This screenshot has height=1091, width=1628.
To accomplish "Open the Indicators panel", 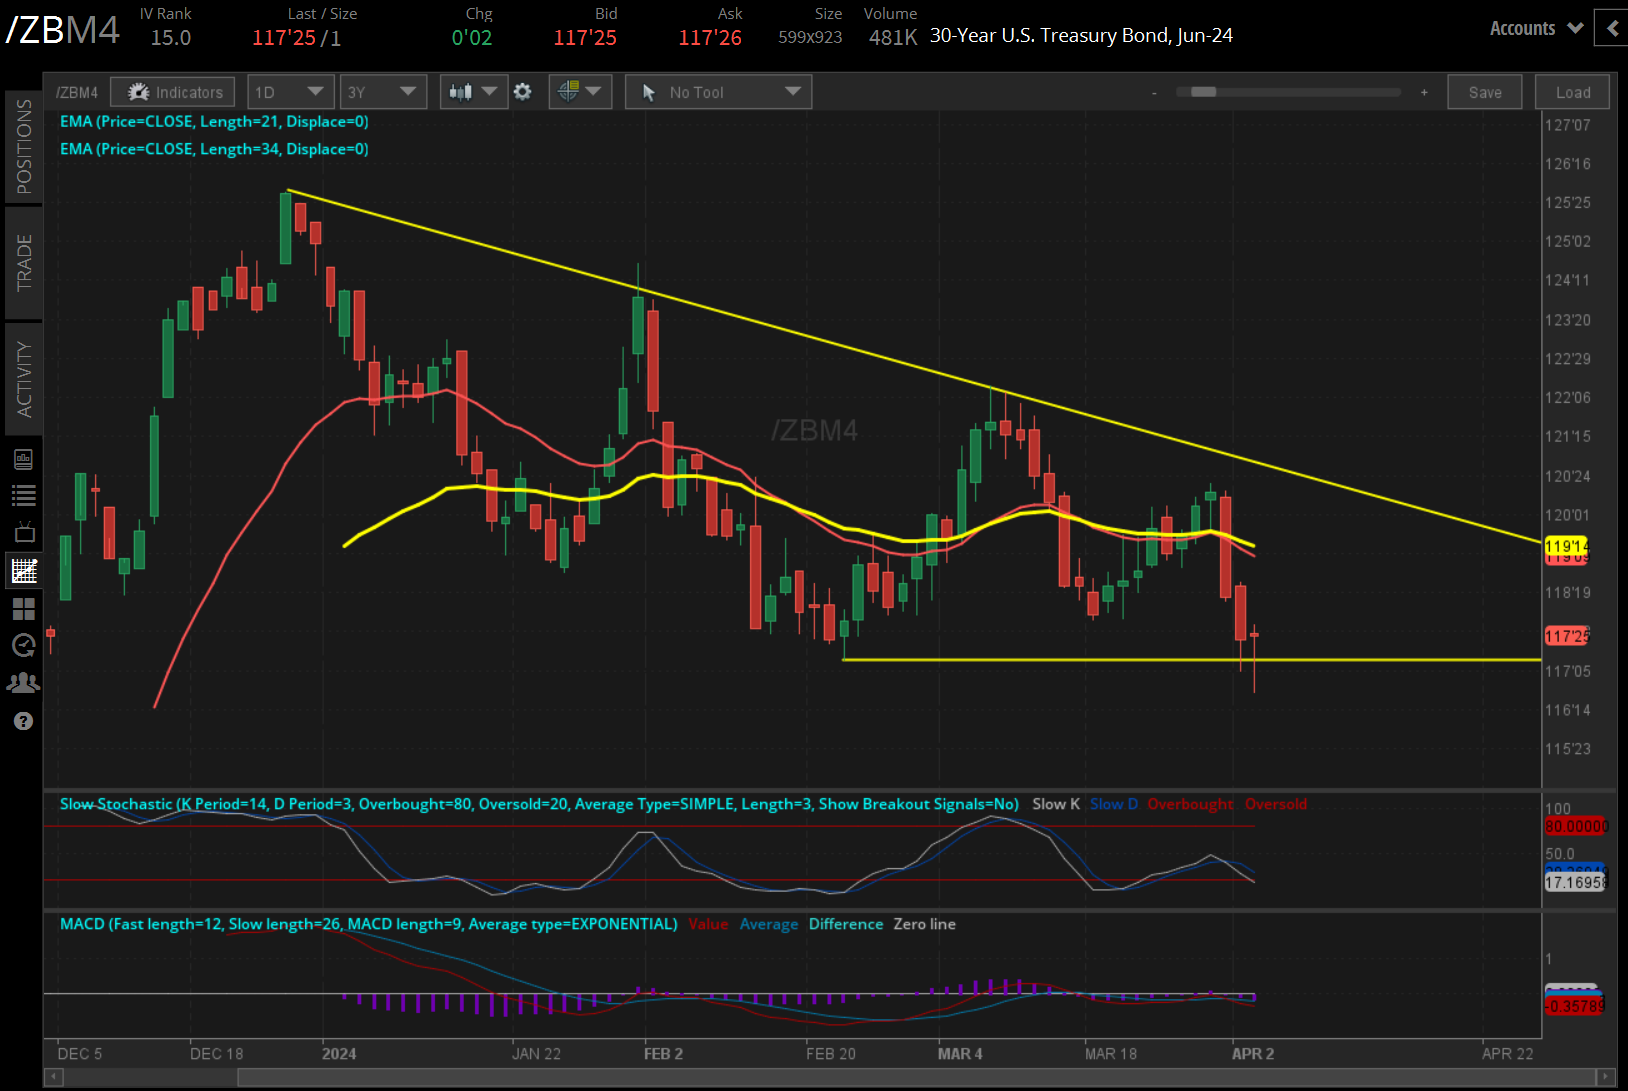I will 173,92.
